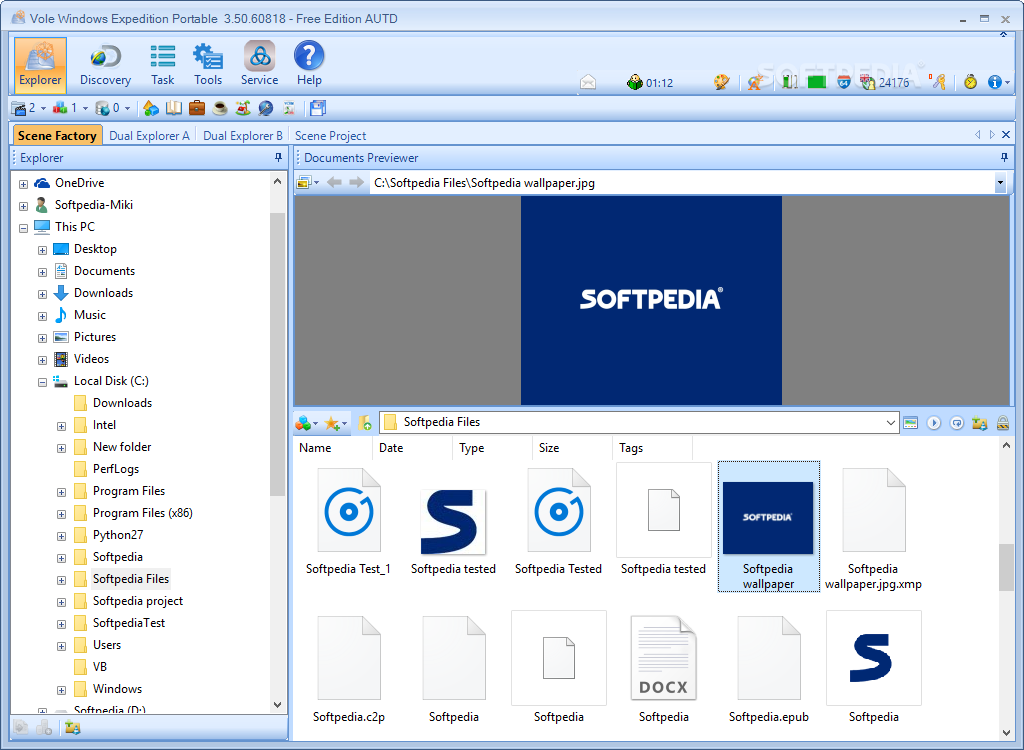Click the previewer forward arrow
The height and width of the screenshot is (750, 1024).
(357, 182)
